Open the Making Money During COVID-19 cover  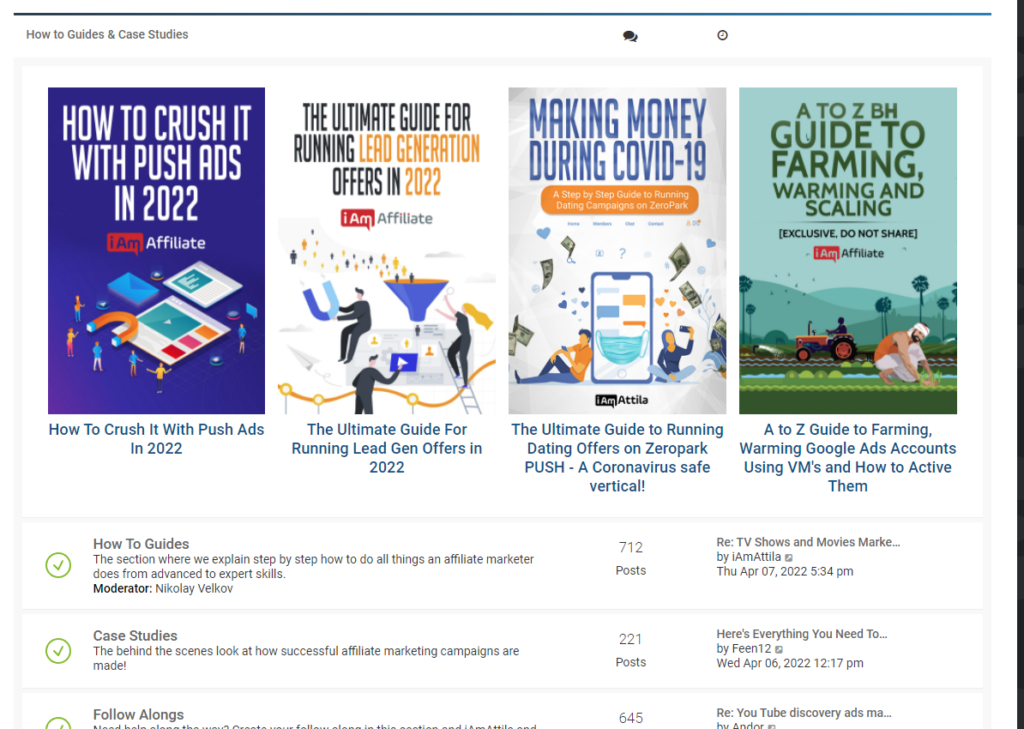(617, 251)
